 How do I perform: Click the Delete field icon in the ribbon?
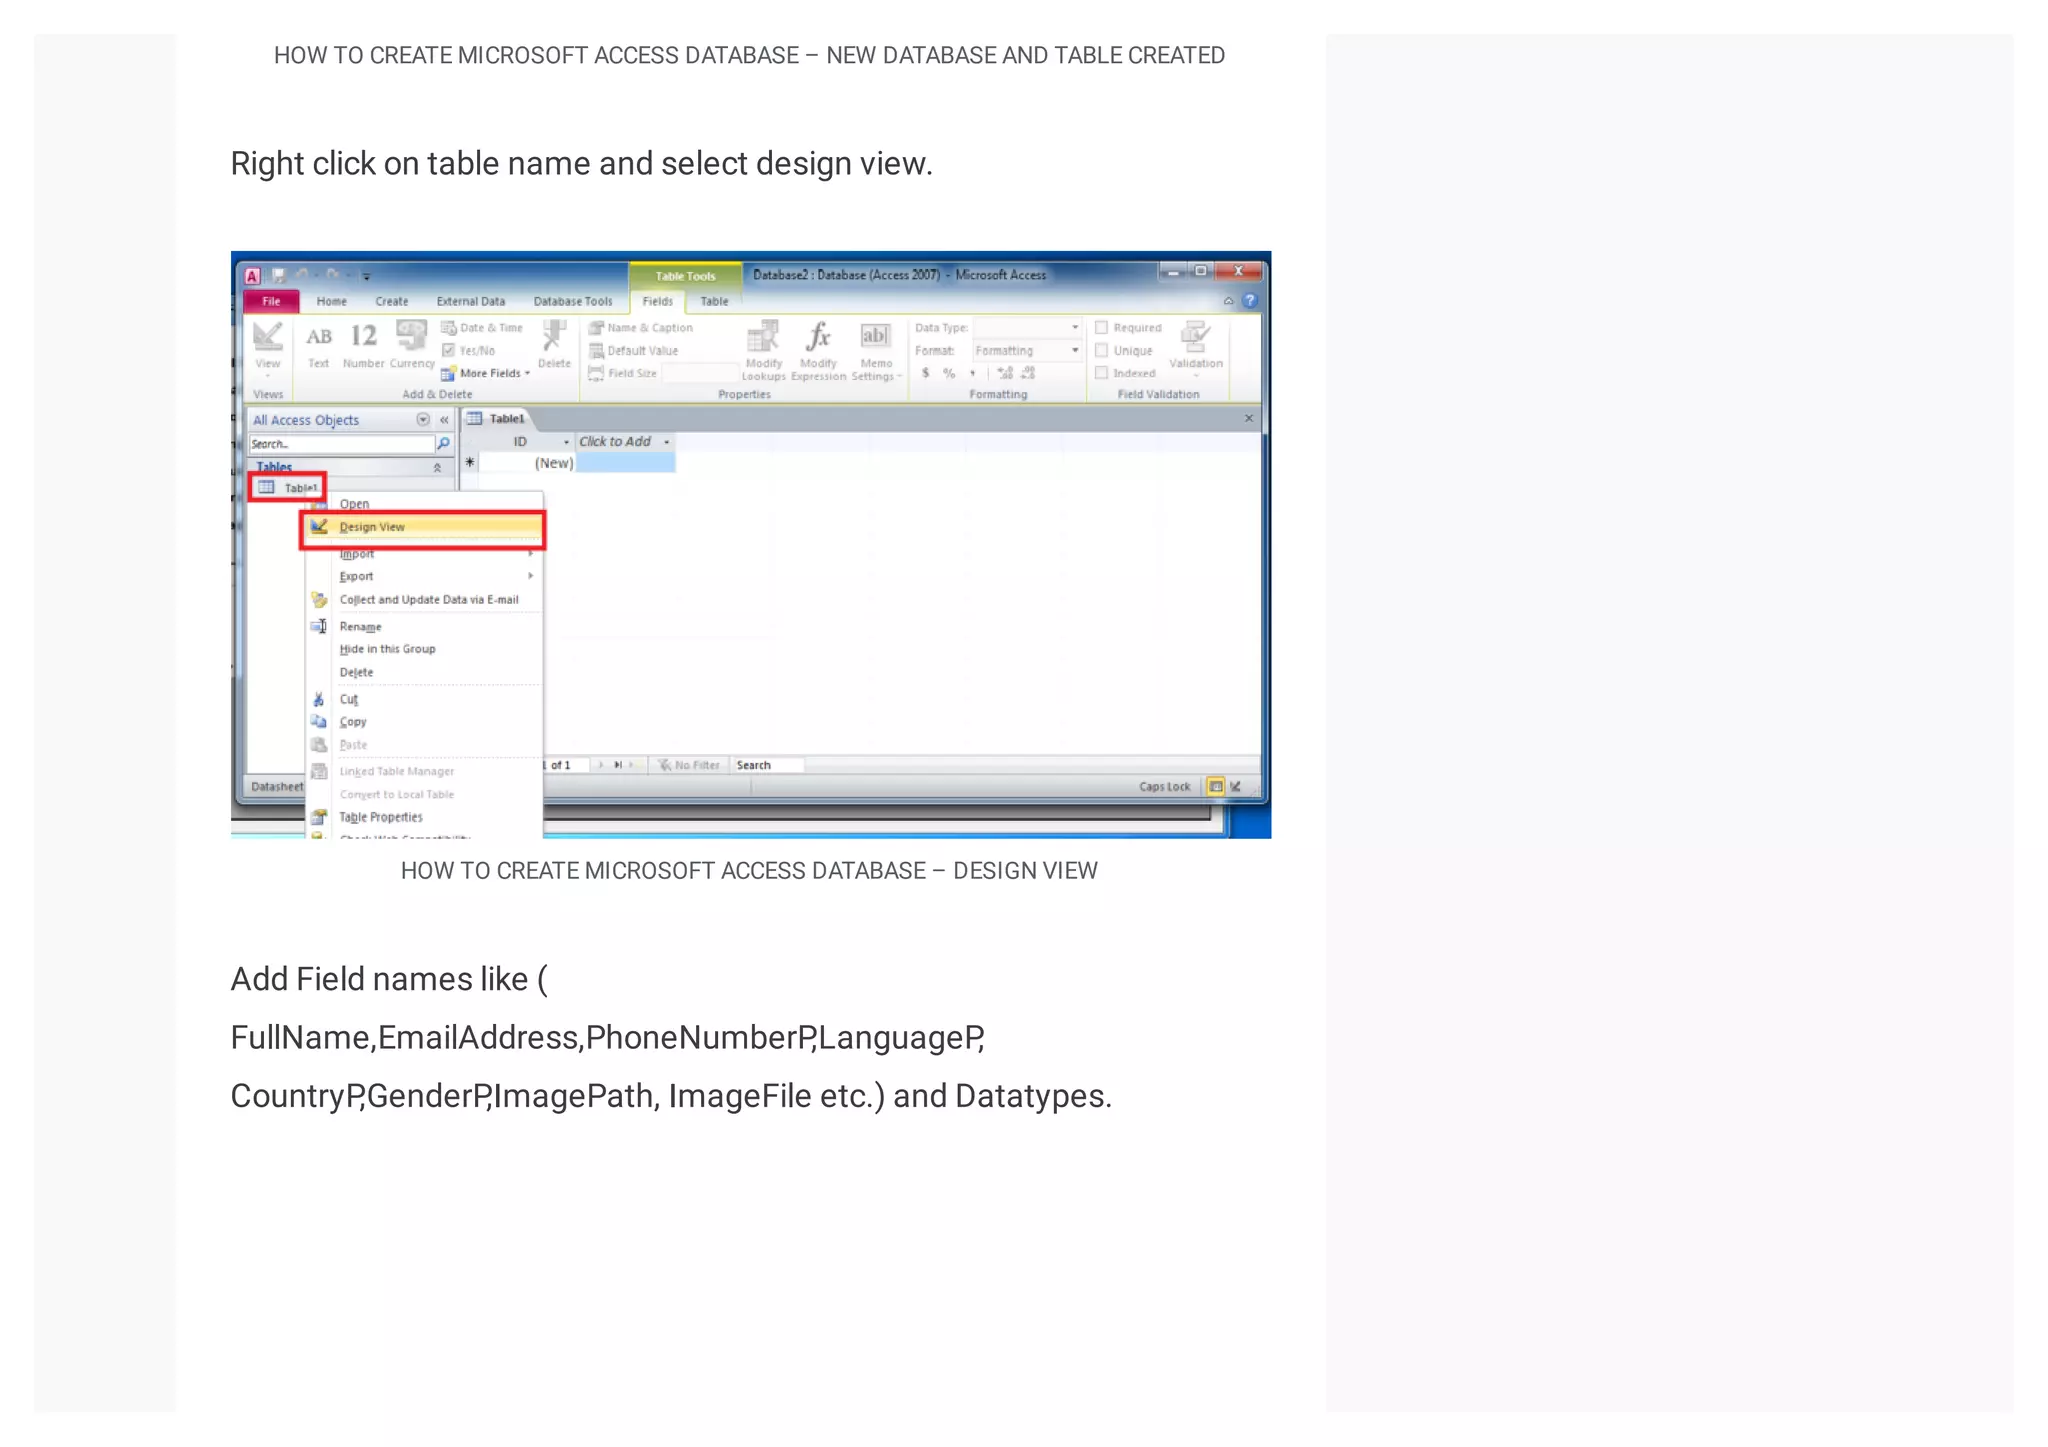pyautogui.click(x=554, y=344)
